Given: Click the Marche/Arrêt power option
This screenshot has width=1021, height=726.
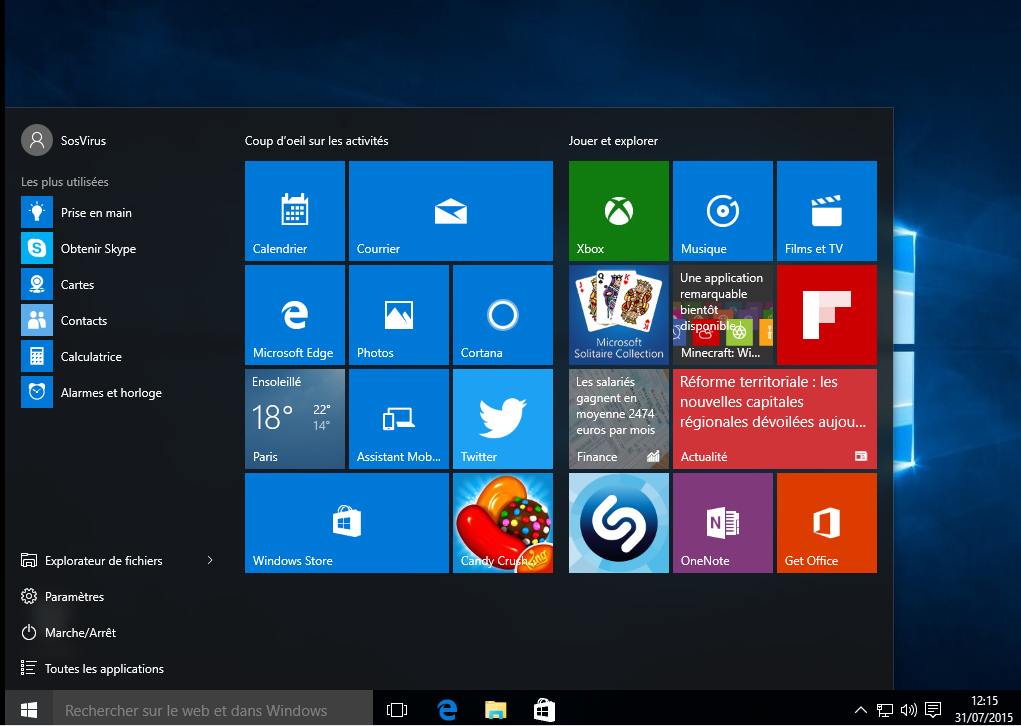Looking at the screenshot, I should coord(80,632).
